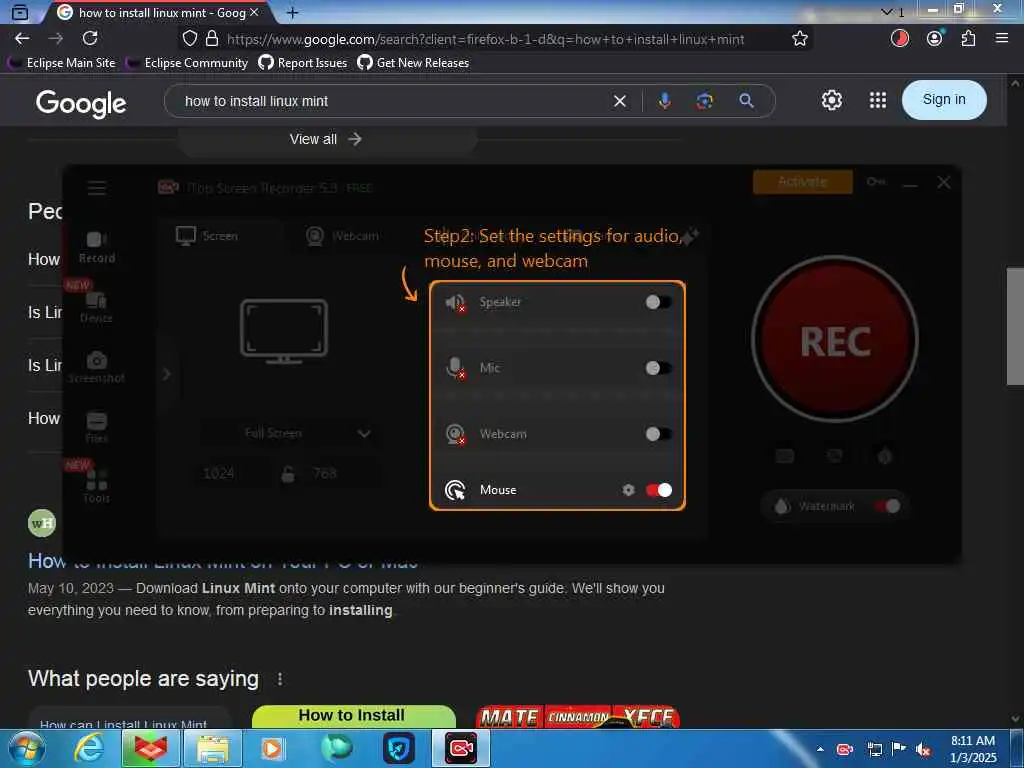1024x768 pixels.
Task: Open Device in the recorder sidebar
Action: (x=96, y=308)
